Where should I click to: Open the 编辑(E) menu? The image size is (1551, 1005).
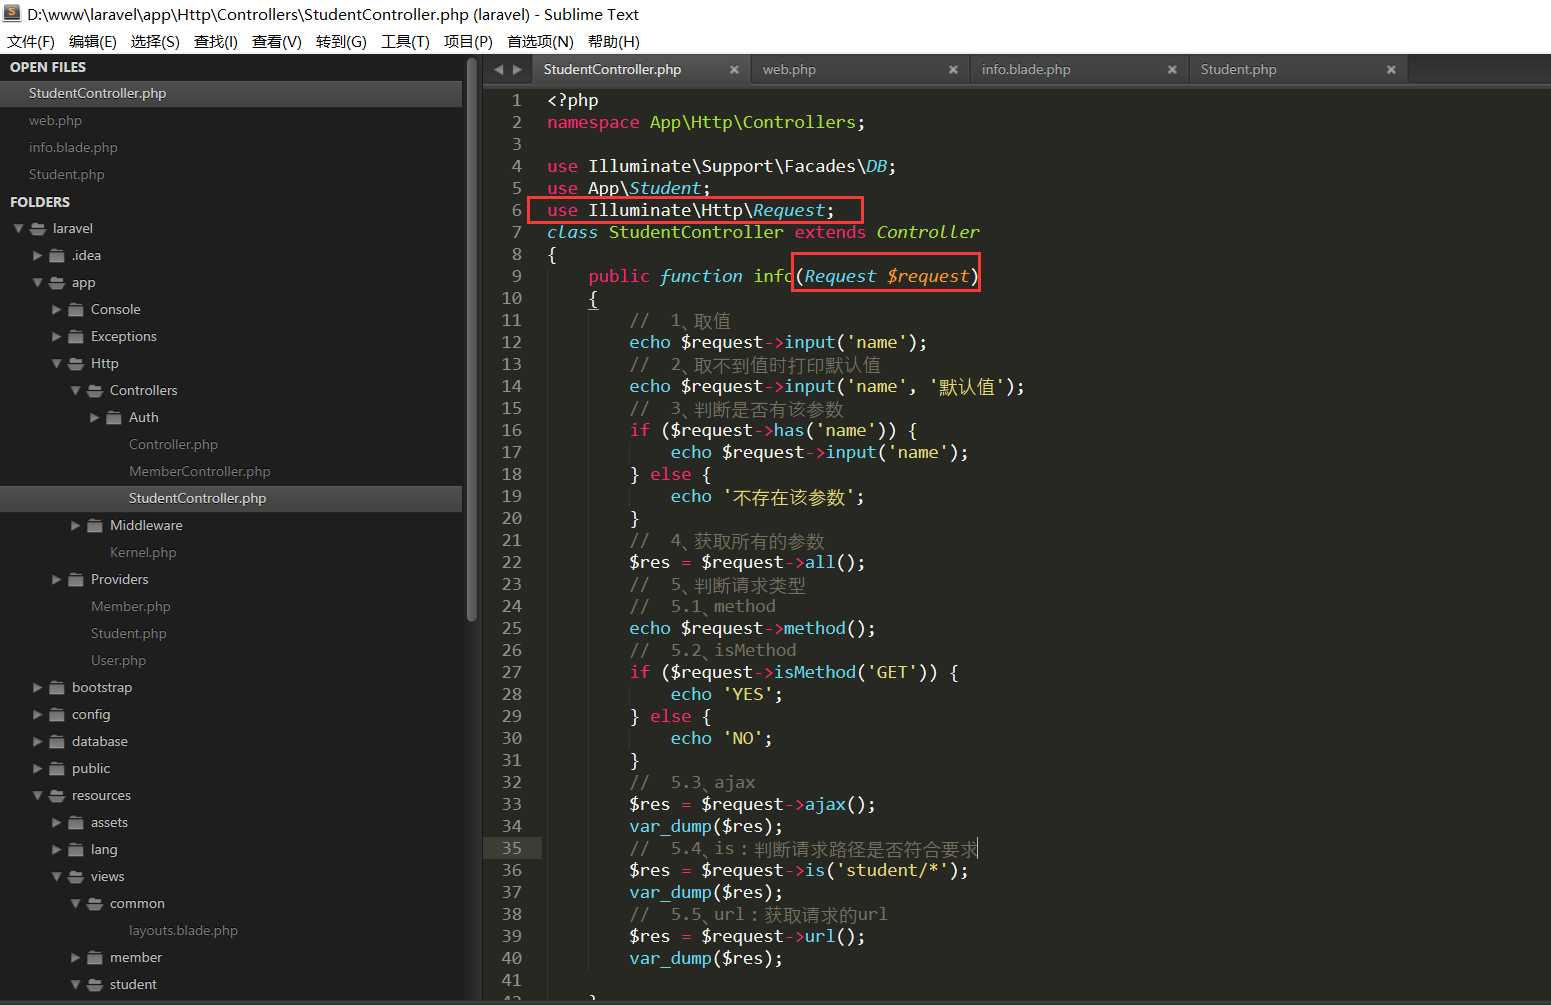[93, 41]
